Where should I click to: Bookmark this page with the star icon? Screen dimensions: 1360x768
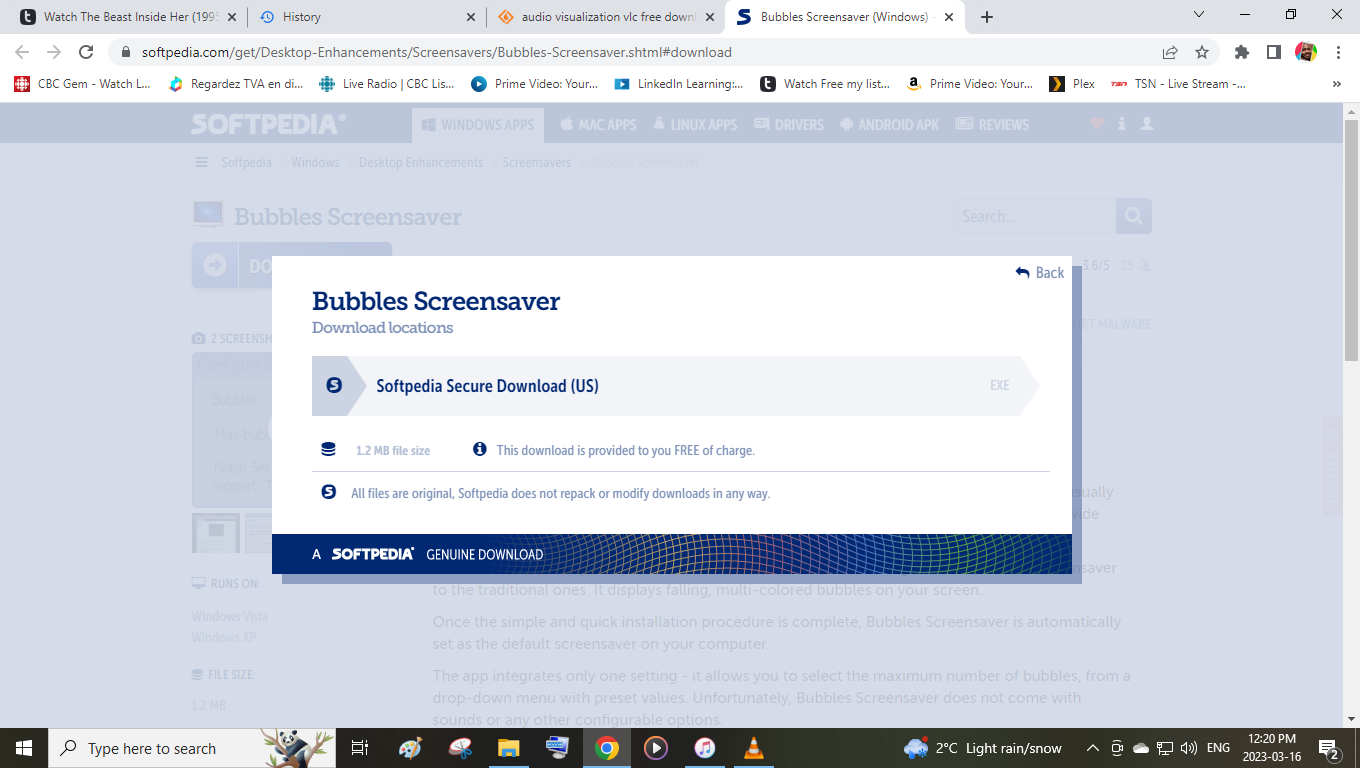(1202, 52)
